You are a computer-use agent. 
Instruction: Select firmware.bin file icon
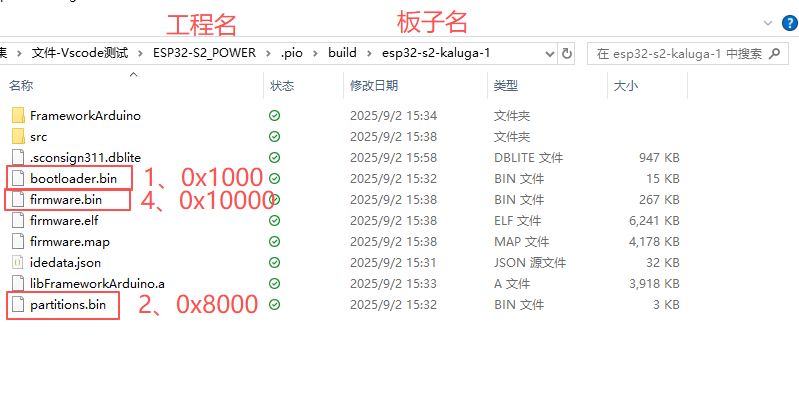pyautogui.click(x=18, y=199)
